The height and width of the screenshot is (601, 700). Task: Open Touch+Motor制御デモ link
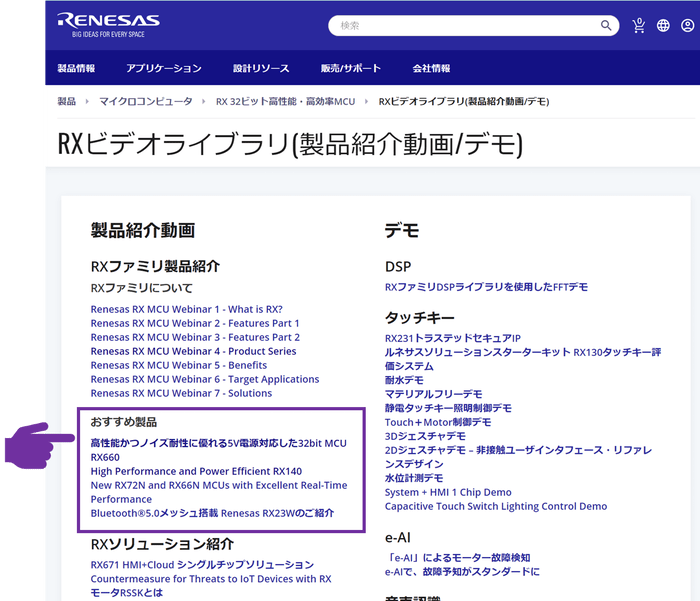point(438,422)
